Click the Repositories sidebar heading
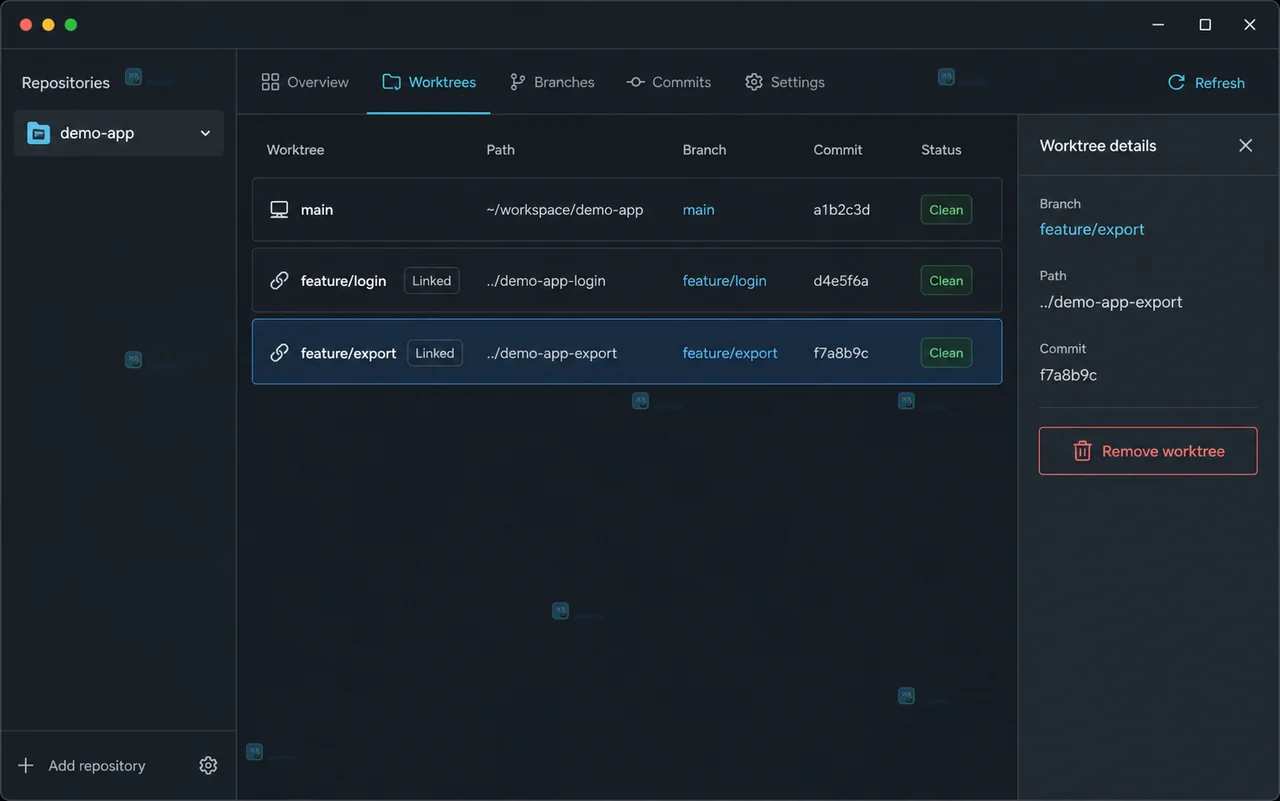The width and height of the screenshot is (1280, 801). pyautogui.click(x=66, y=83)
